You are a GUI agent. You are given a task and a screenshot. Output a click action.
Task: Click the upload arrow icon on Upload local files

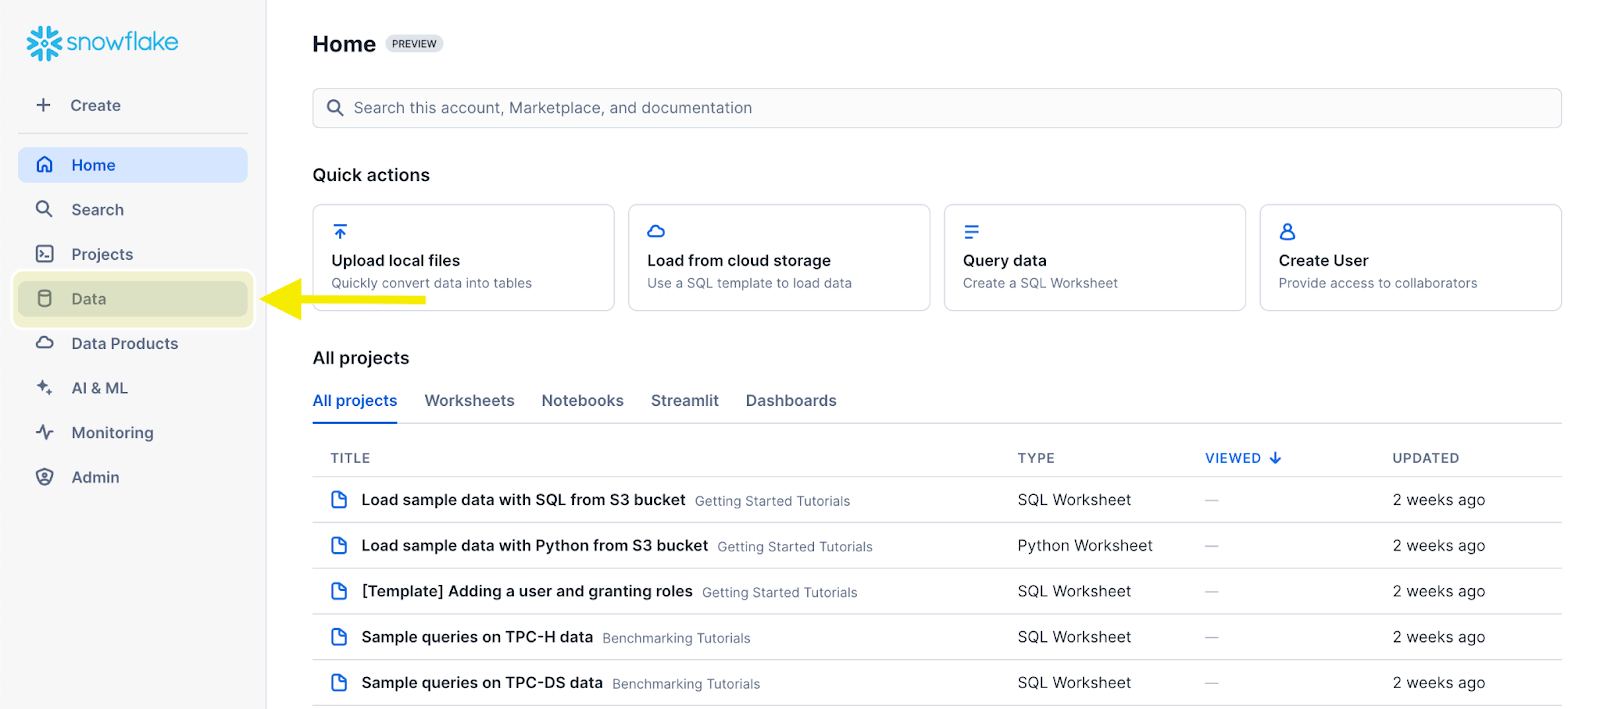340,232
